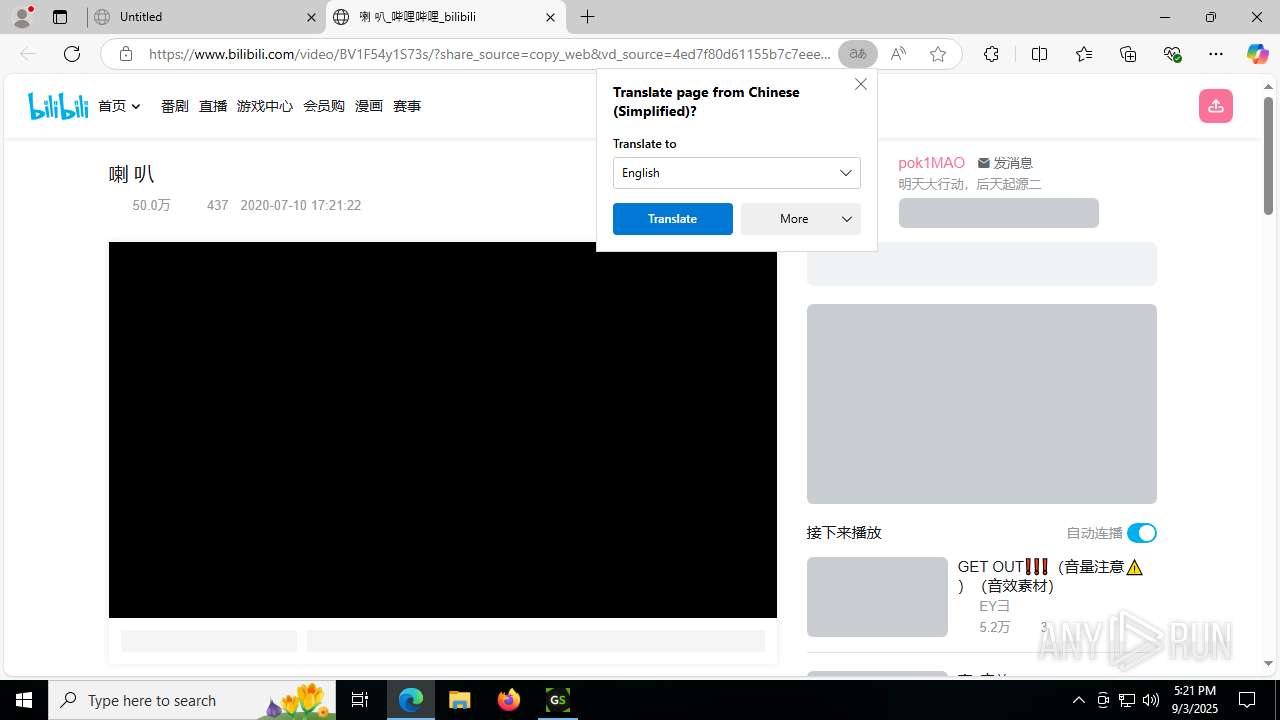Click the taskbar clock 5:21 PM

coord(1195,700)
